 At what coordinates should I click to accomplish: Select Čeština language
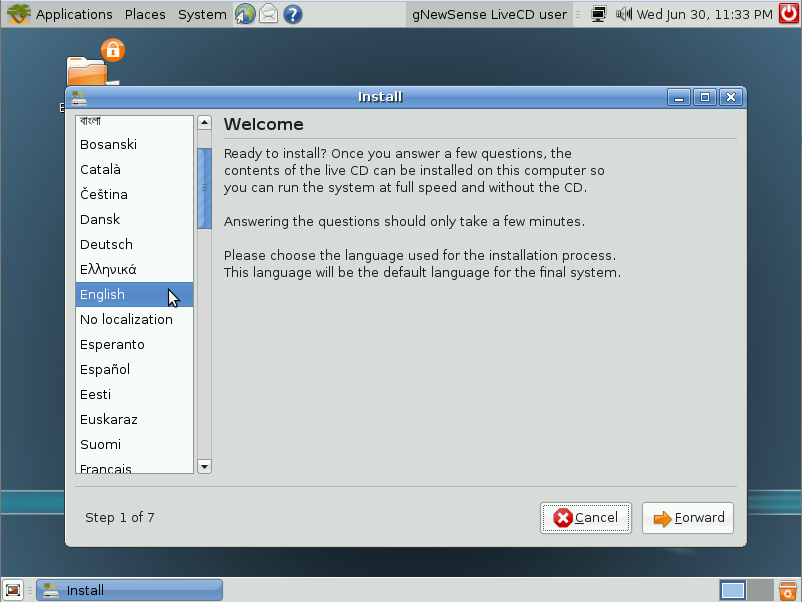click(135, 194)
